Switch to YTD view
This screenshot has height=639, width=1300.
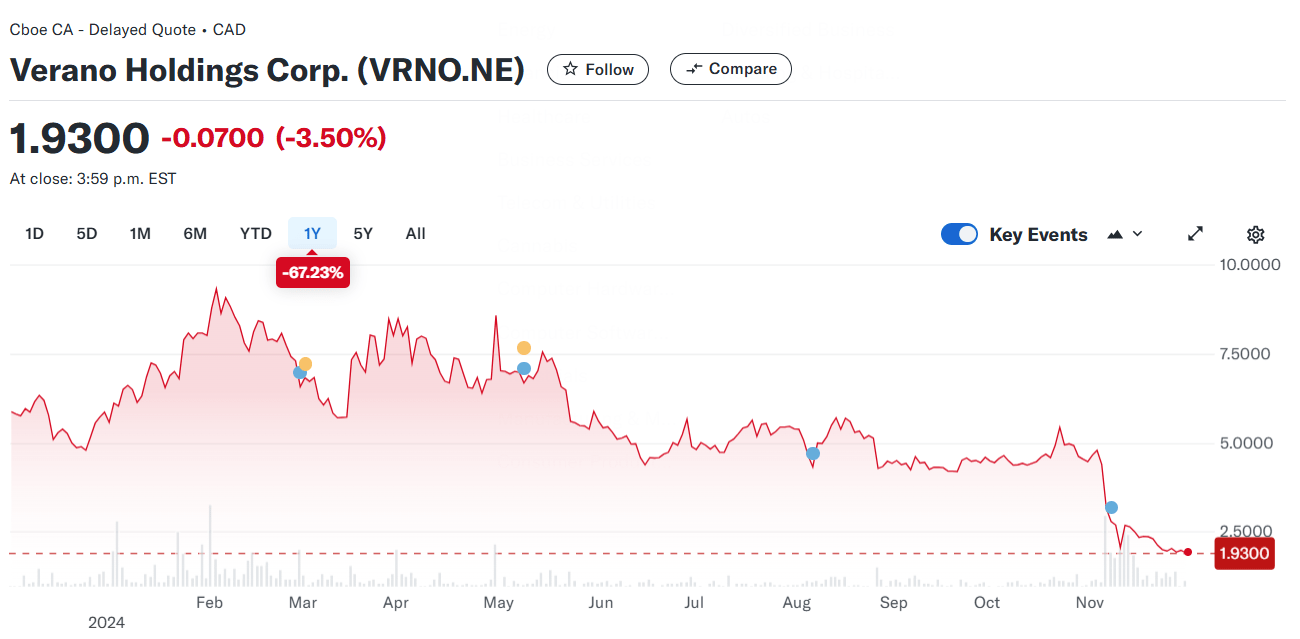(255, 233)
